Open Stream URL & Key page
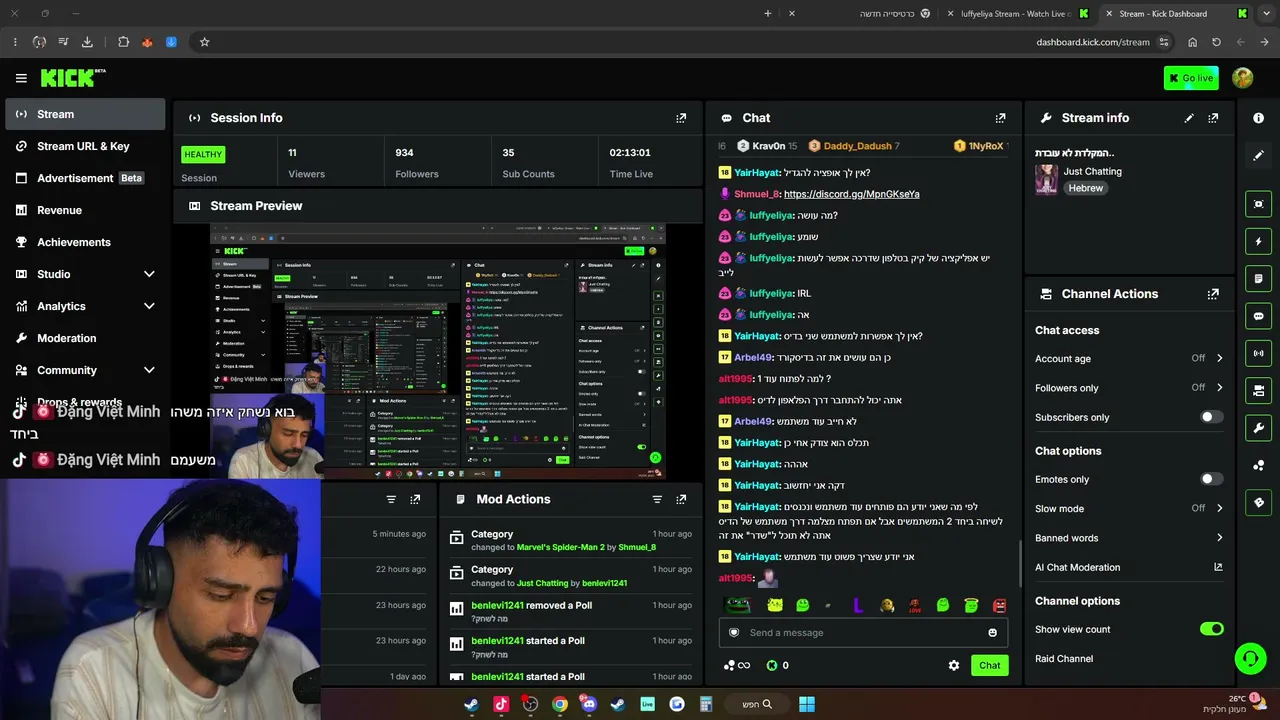The image size is (1280, 720). coord(85,146)
